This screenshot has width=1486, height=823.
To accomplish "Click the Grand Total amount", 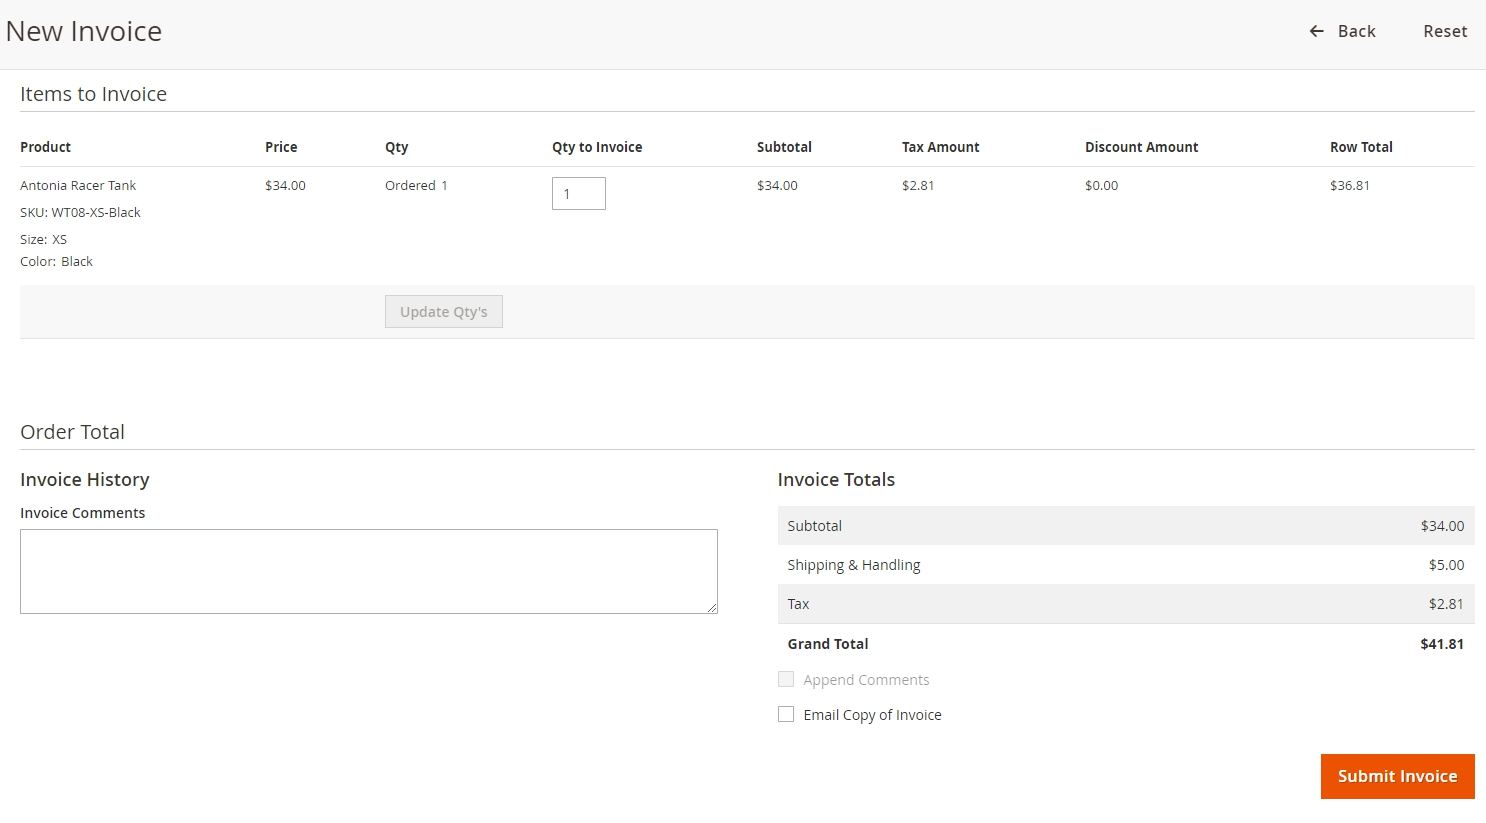I will (x=1442, y=644).
